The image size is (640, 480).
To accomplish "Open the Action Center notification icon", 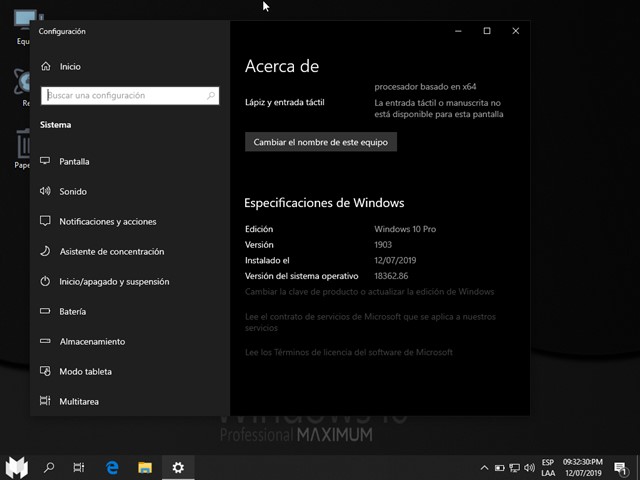I will (x=620, y=468).
